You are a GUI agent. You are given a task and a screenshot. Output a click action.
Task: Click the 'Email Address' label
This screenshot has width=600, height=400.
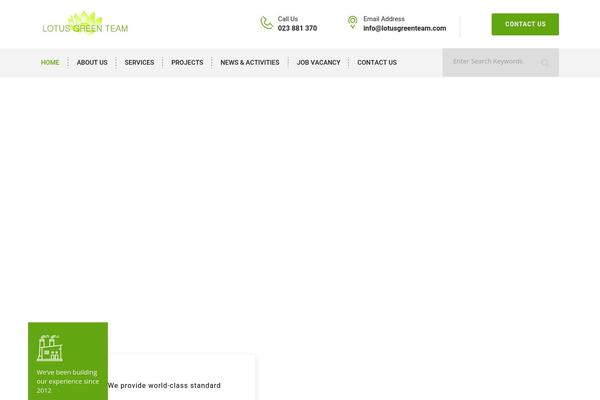point(384,19)
